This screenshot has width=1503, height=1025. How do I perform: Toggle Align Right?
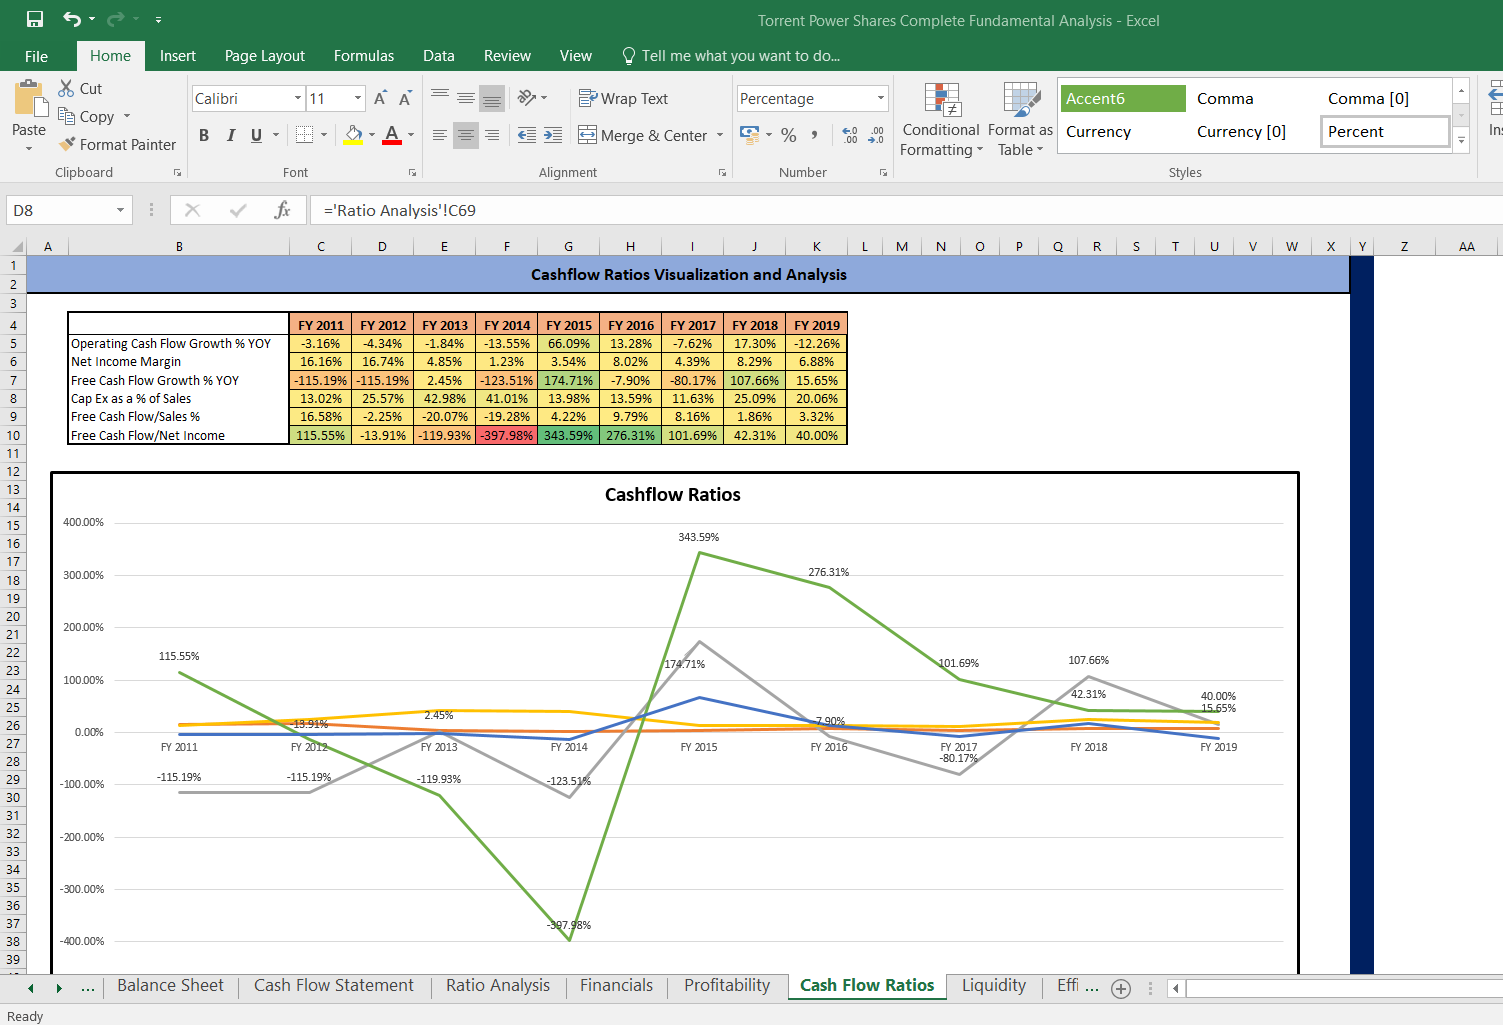pyautogui.click(x=492, y=135)
